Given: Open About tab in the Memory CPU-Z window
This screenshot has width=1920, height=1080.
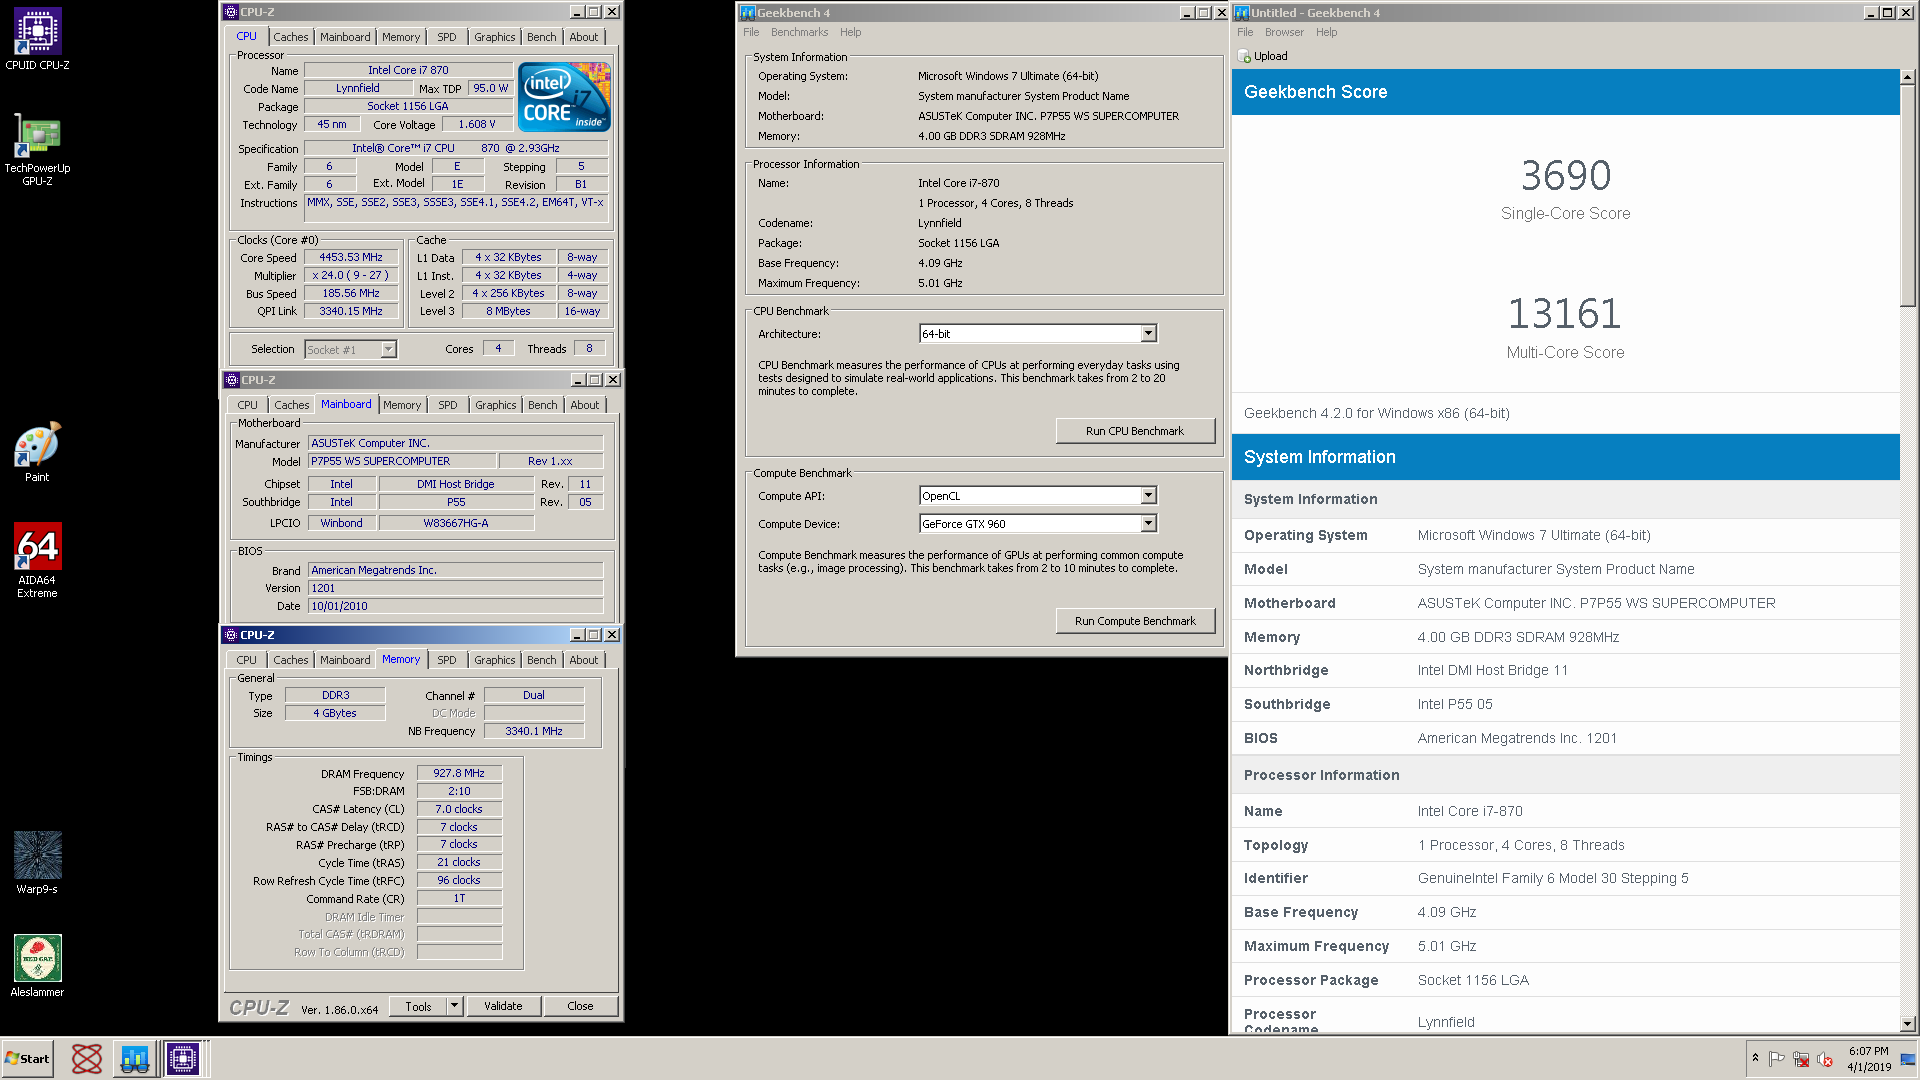Looking at the screenshot, I should click(584, 660).
